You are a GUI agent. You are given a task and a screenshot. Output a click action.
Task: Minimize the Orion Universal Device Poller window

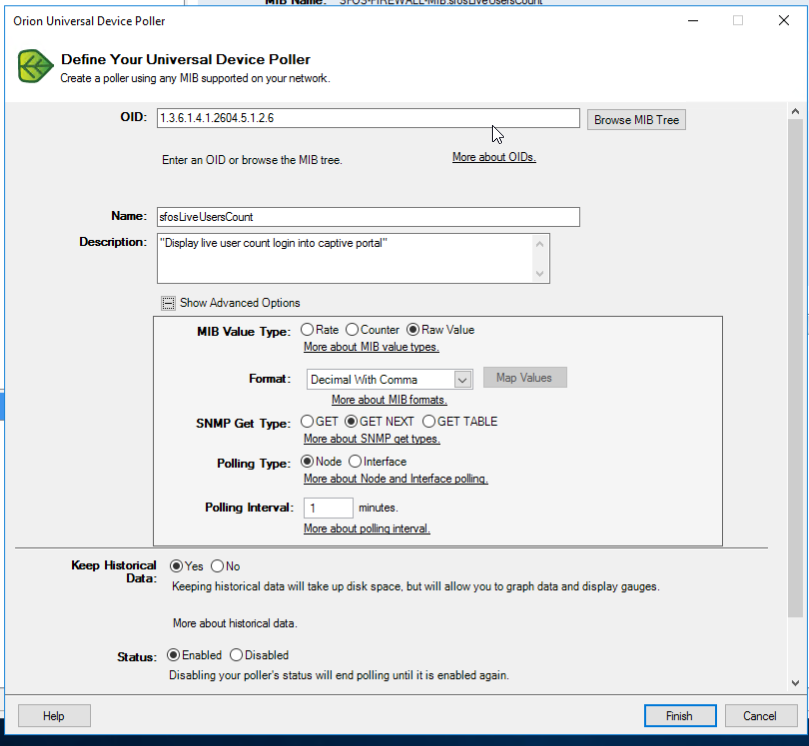(x=693, y=21)
